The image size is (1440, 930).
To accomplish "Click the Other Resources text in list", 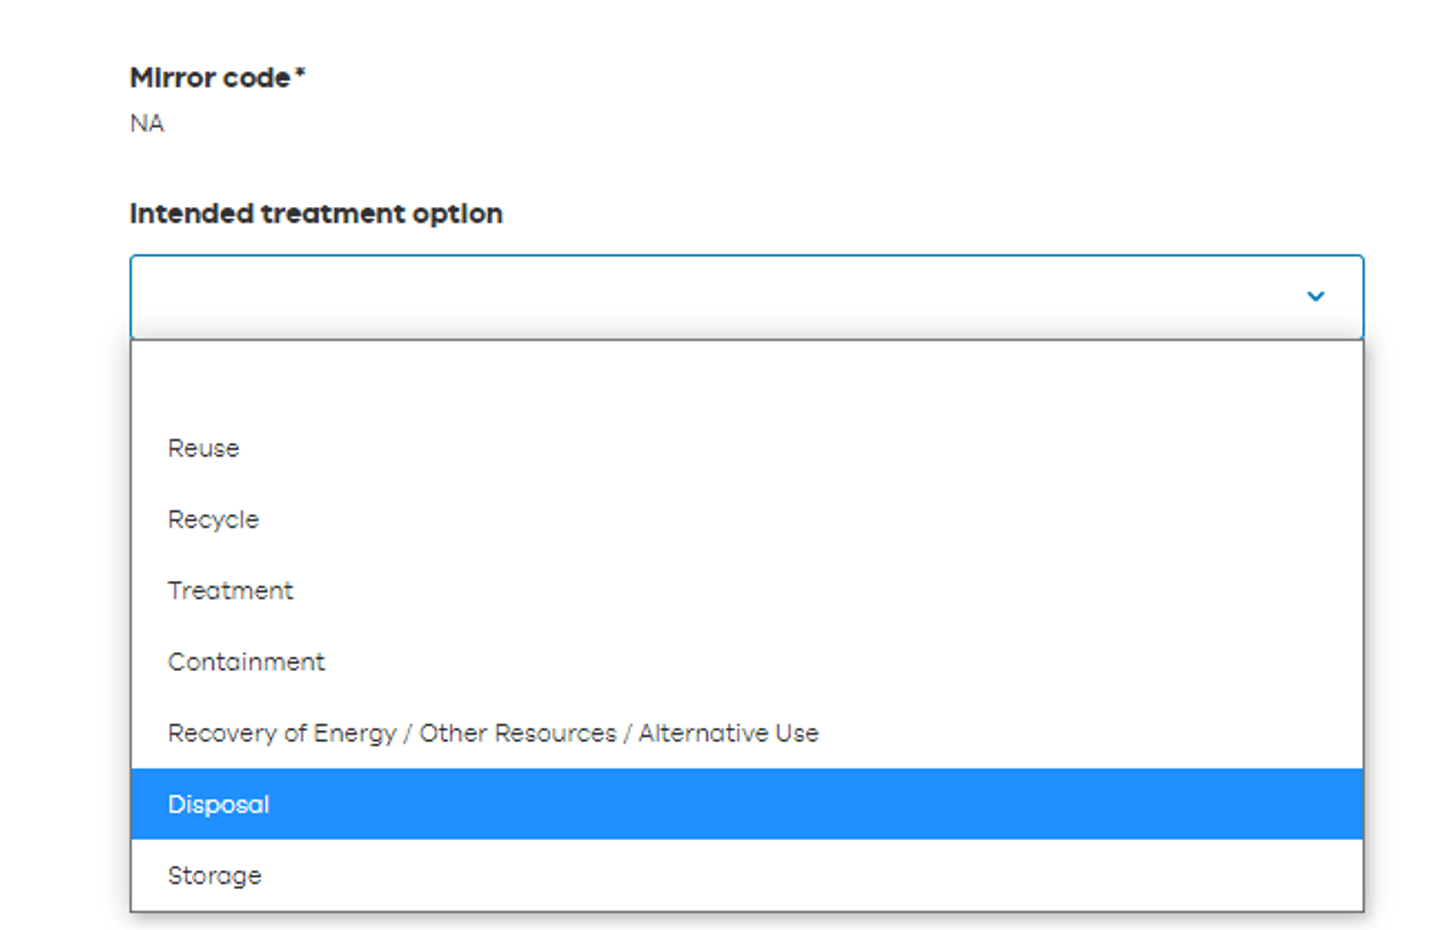I will pyautogui.click(x=517, y=734).
